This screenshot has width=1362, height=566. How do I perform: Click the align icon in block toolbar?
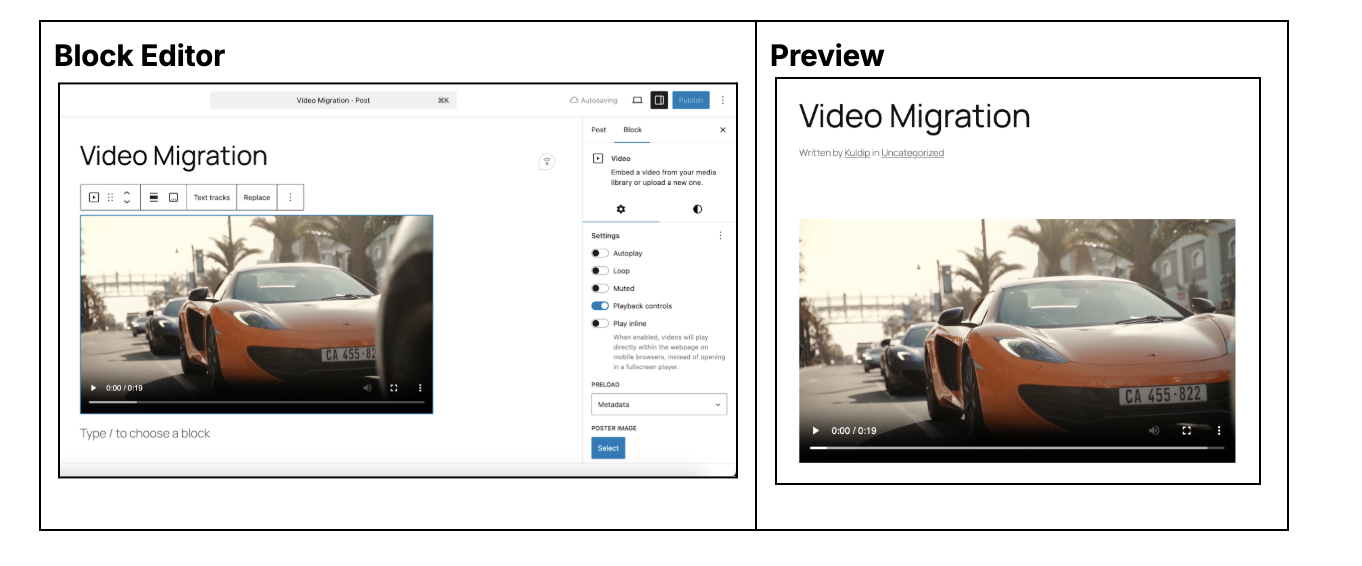tap(154, 198)
